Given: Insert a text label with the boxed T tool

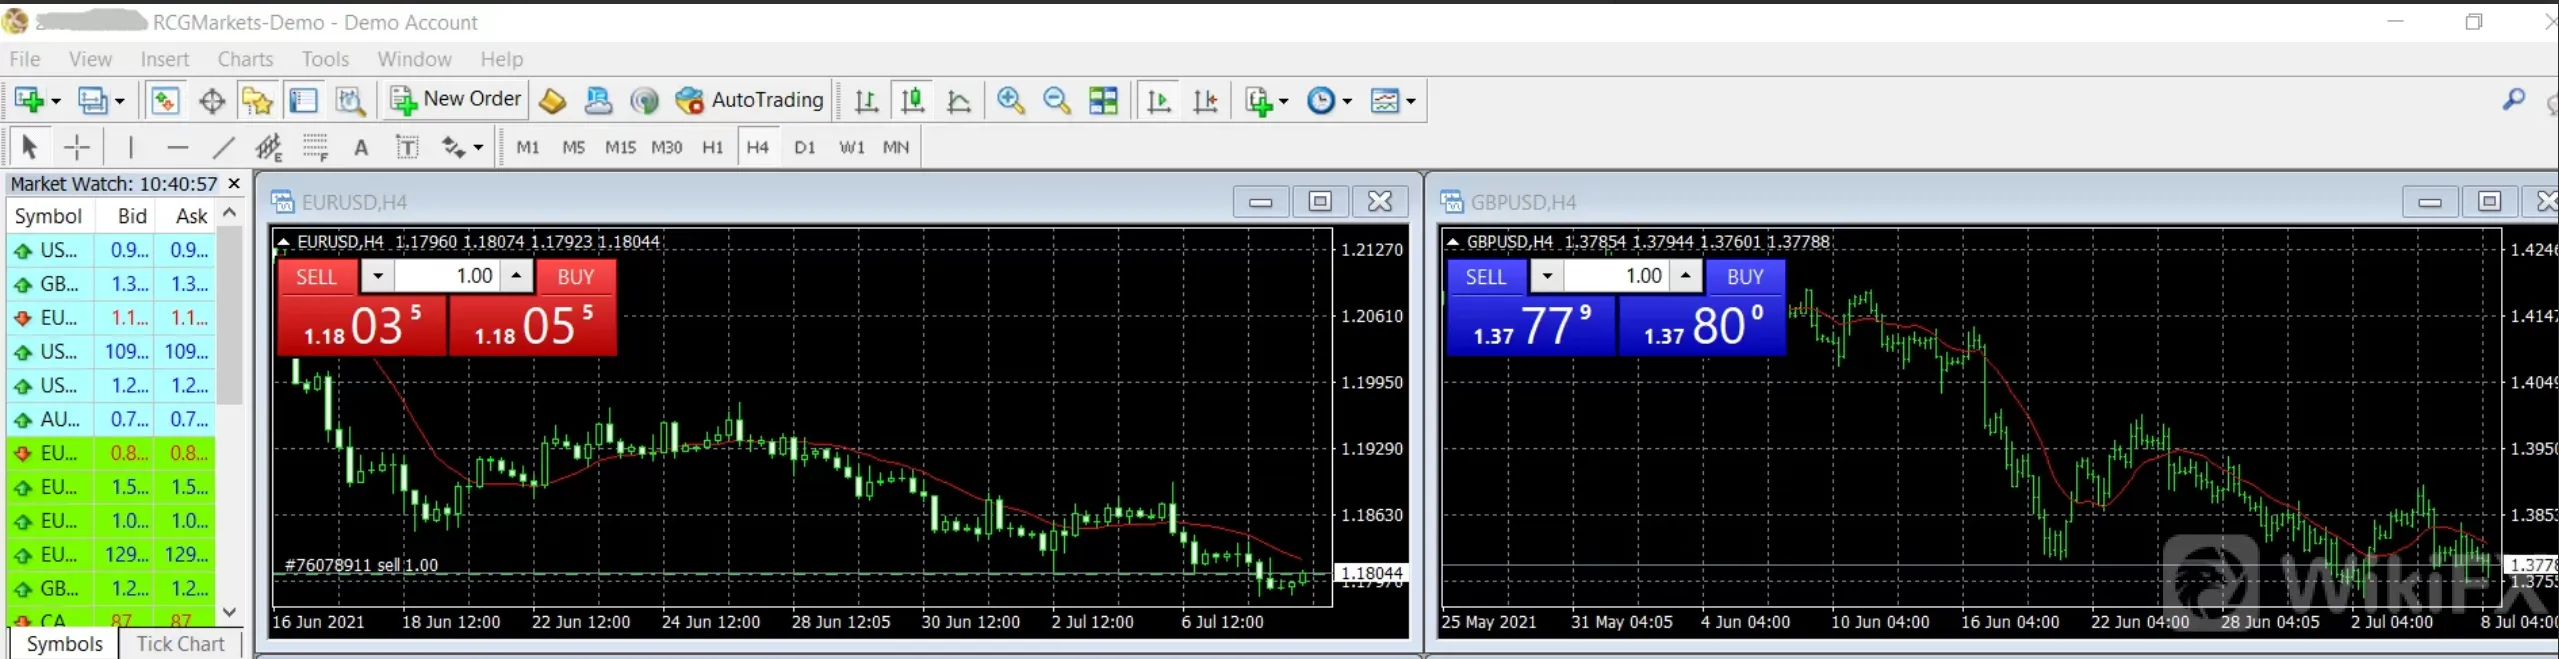Looking at the screenshot, I should [x=407, y=147].
